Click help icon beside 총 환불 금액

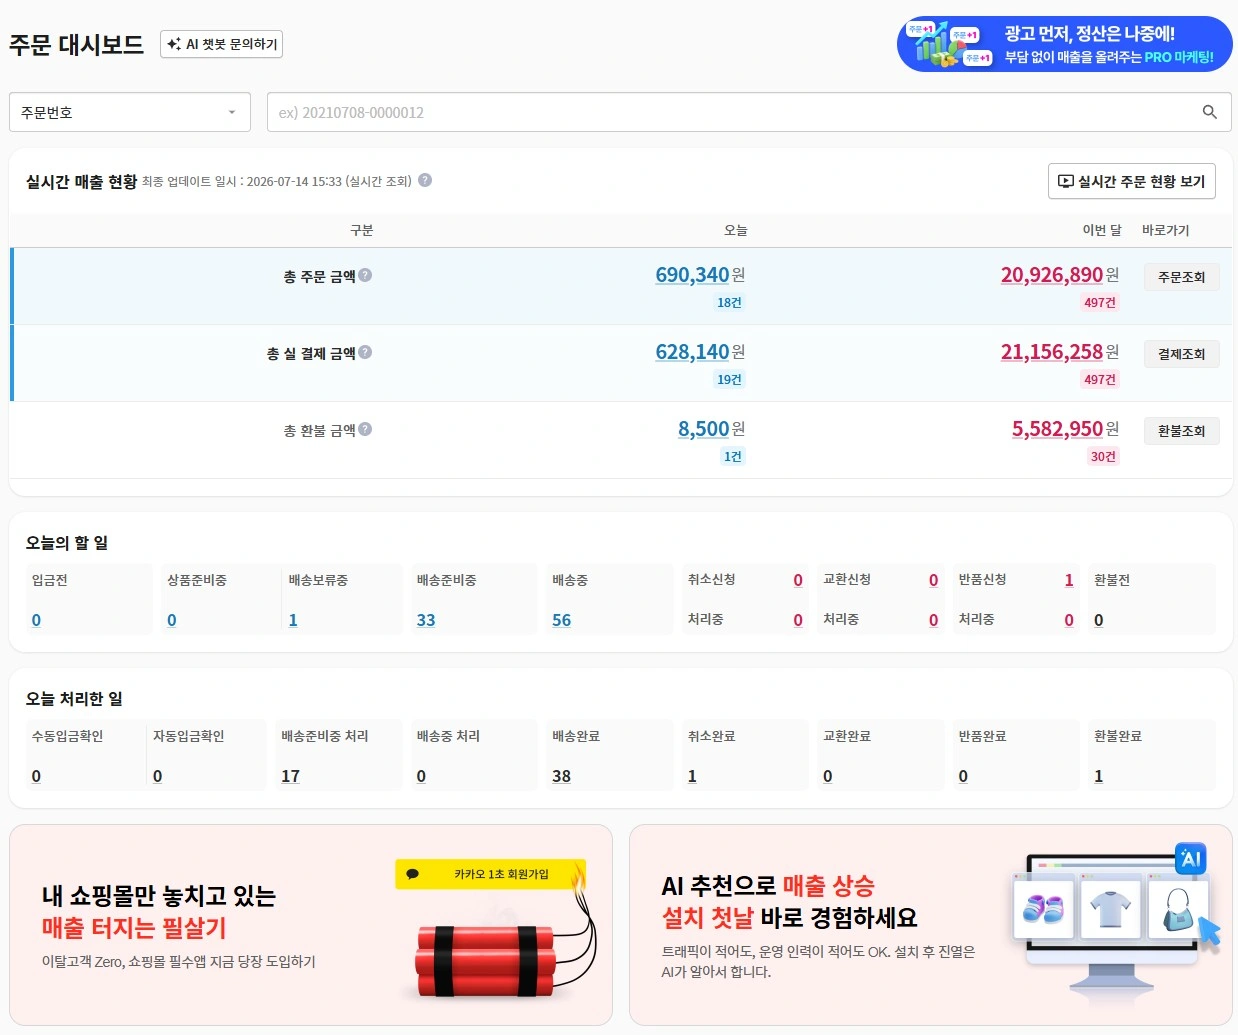coord(365,429)
